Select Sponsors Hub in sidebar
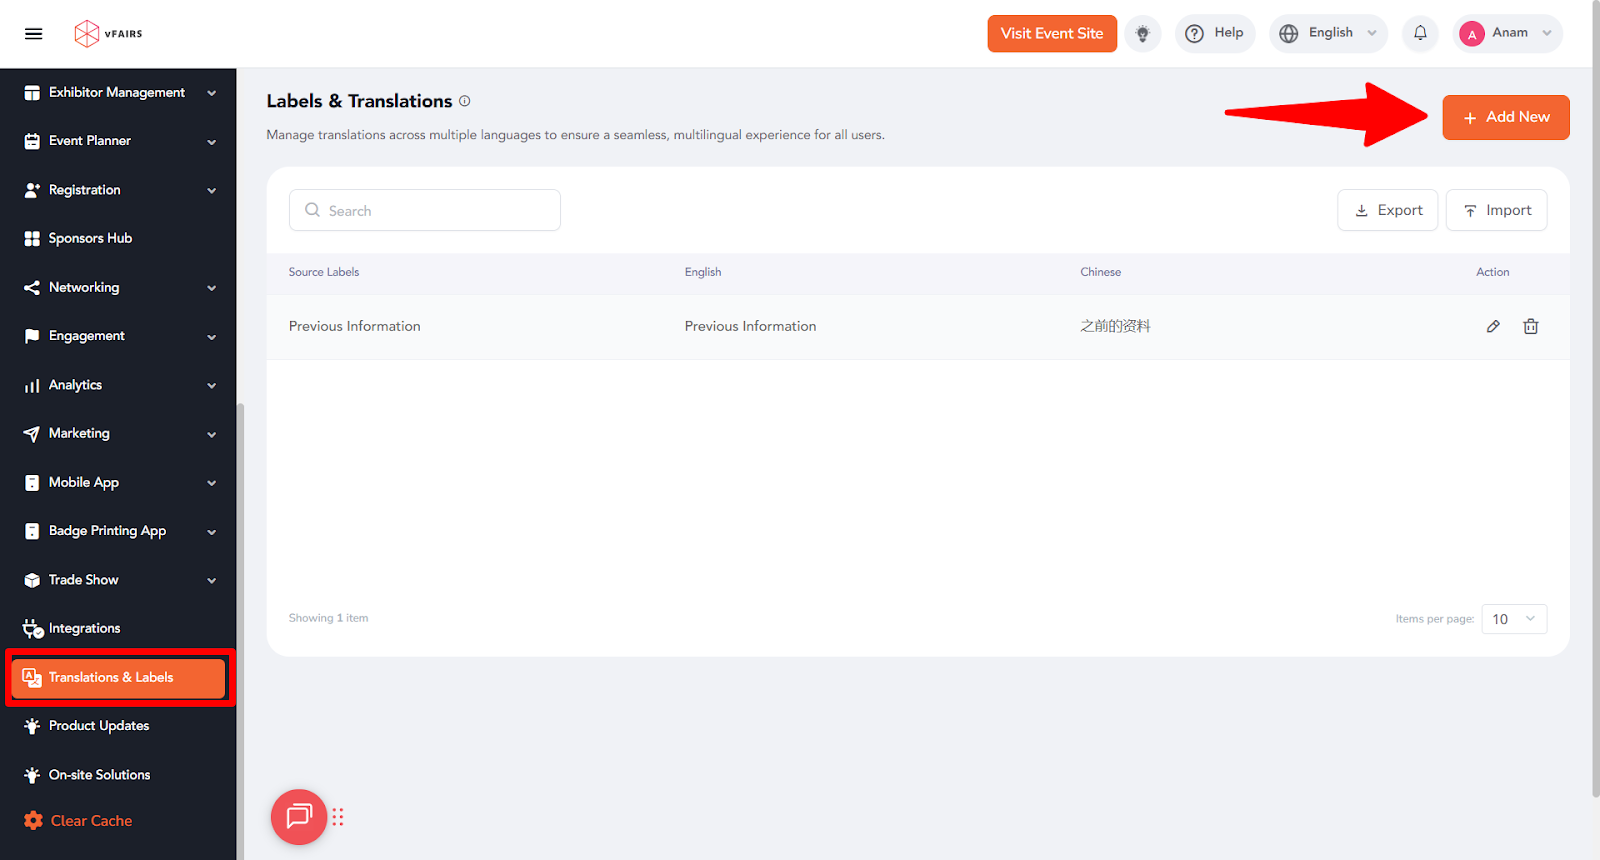The width and height of the screenshot is (1600, 860). point(90,238)
